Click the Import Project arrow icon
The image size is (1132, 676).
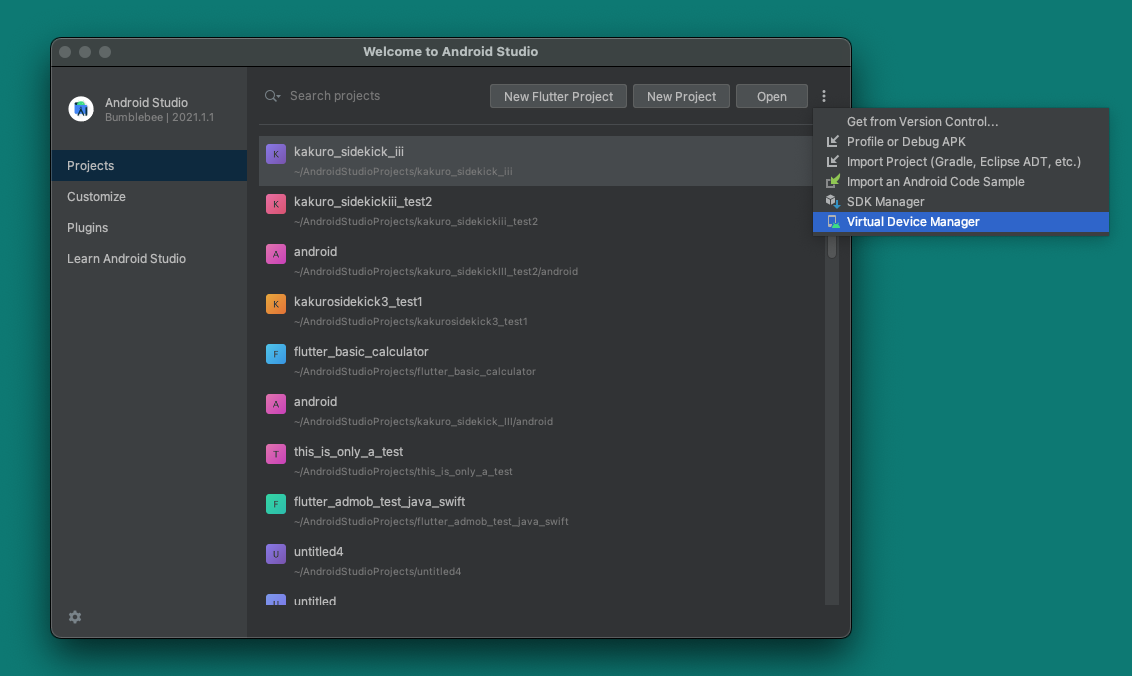click(833, 162)
